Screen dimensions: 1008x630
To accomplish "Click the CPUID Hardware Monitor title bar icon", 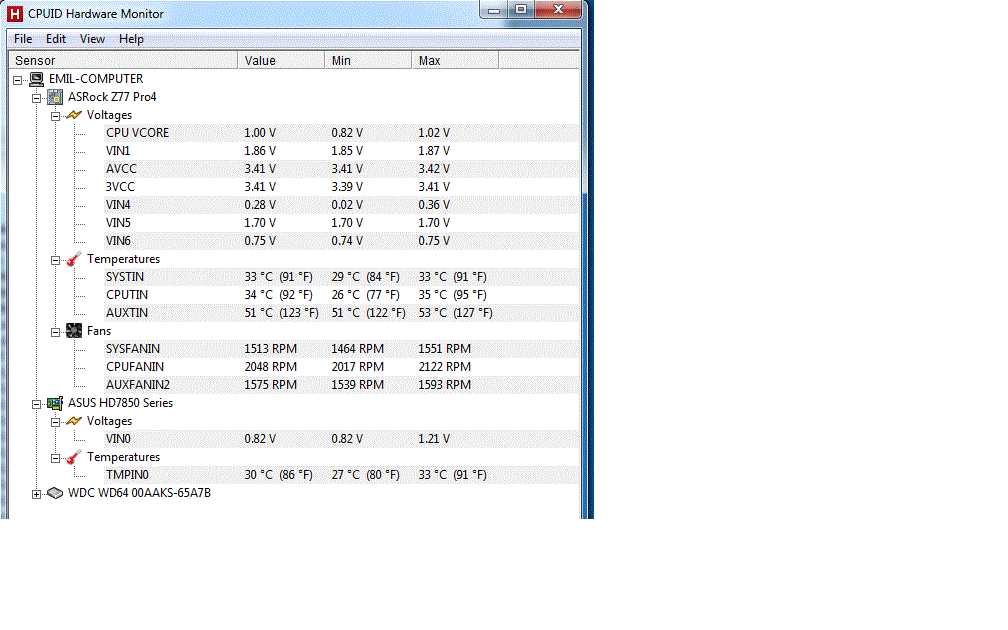I will 14,14.
